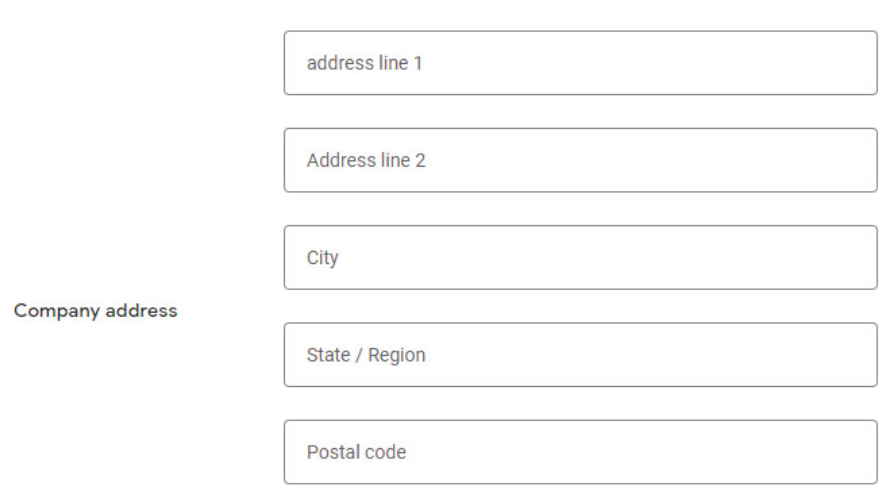Click inside the City input
The image size is (894, 493).
(x=580, y=257)
